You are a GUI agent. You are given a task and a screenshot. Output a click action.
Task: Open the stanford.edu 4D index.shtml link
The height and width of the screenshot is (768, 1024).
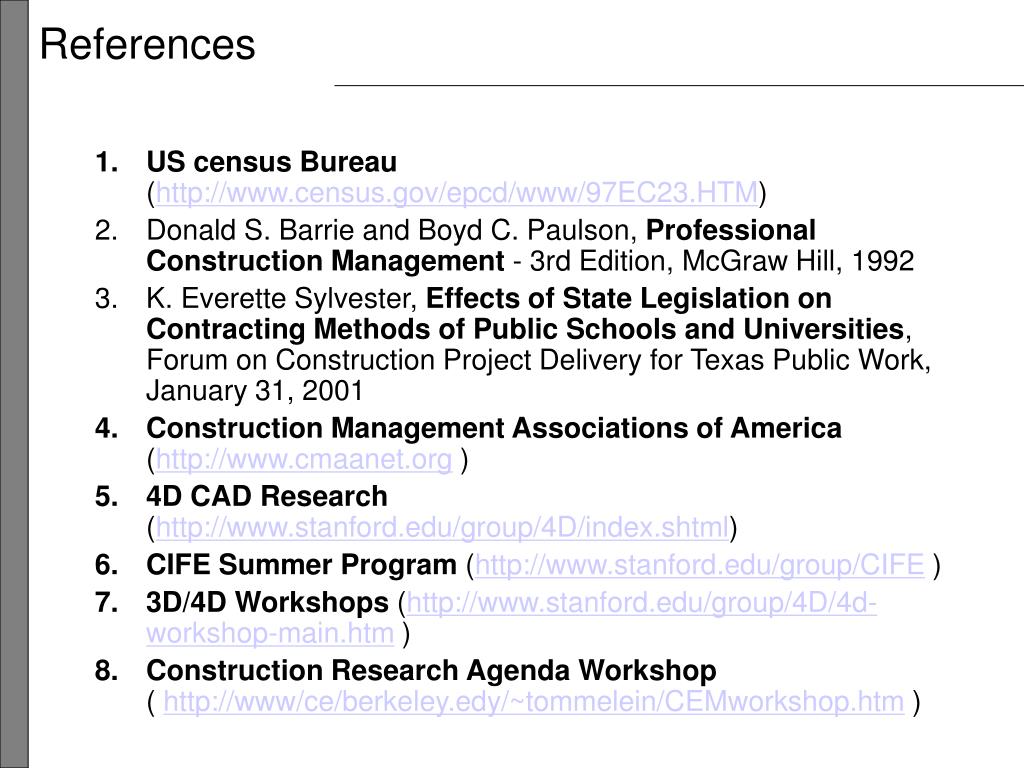pos(442,528)
